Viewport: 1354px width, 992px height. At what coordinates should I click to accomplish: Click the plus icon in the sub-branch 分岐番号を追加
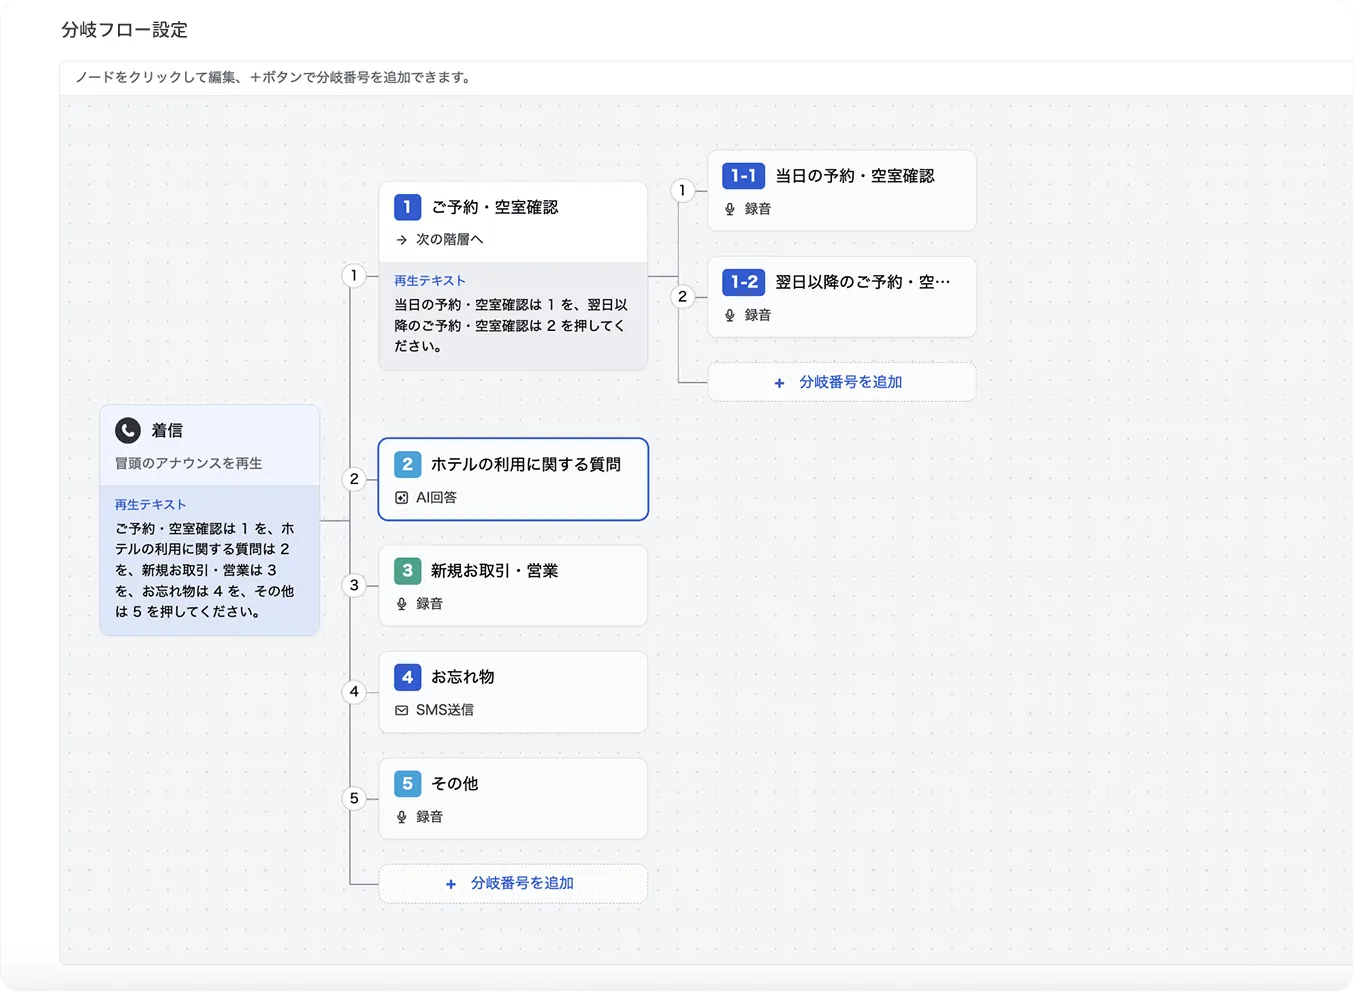point(779,383)
